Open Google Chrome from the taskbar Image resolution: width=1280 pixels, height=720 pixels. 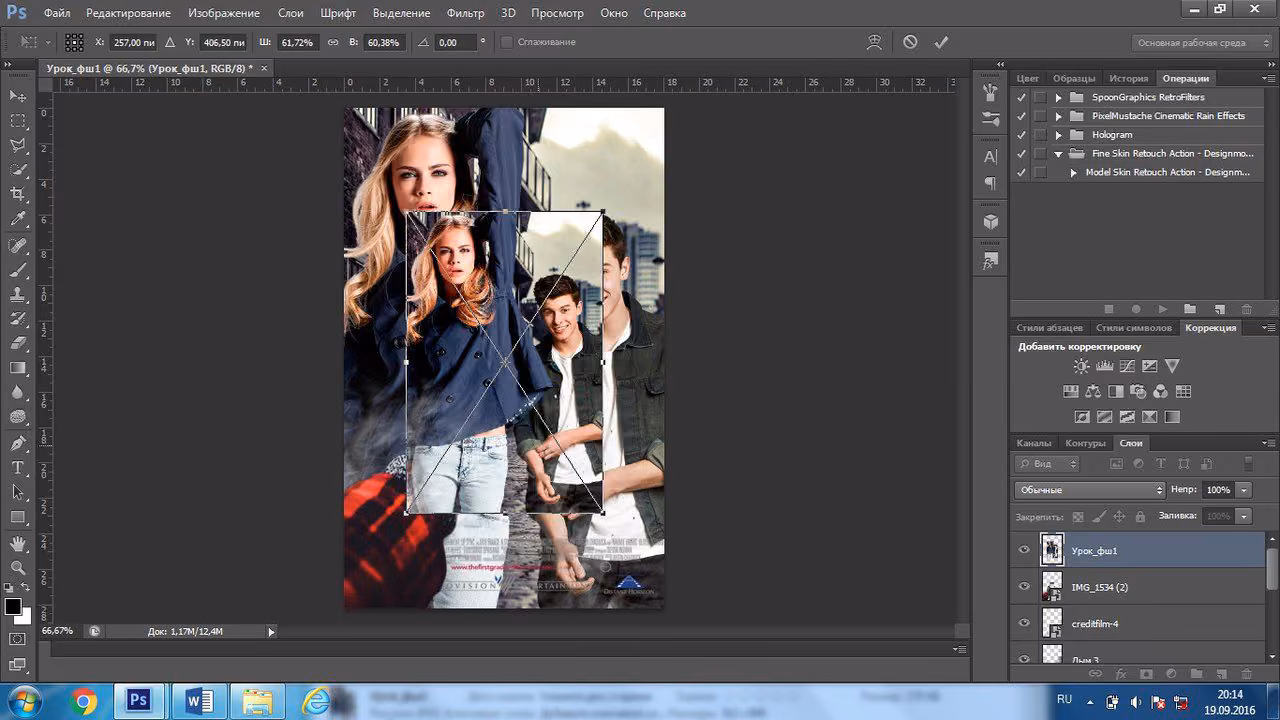click(x=84, y=701)
